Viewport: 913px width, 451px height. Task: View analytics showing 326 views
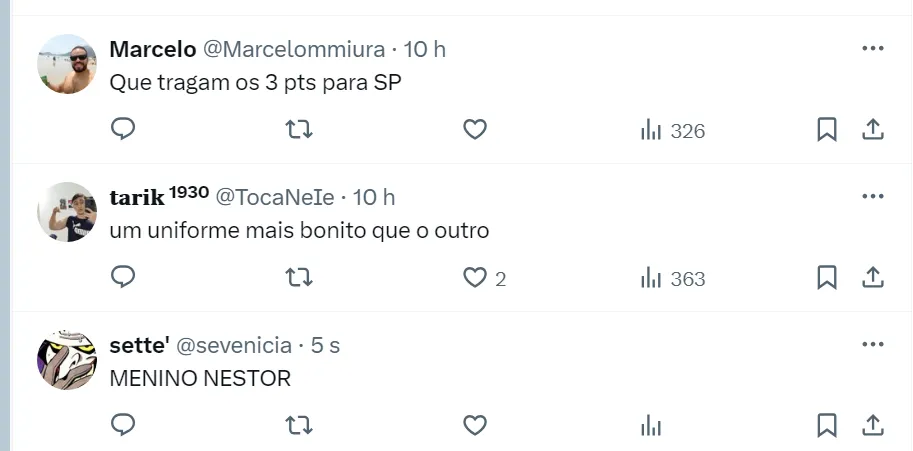[673, 130]
